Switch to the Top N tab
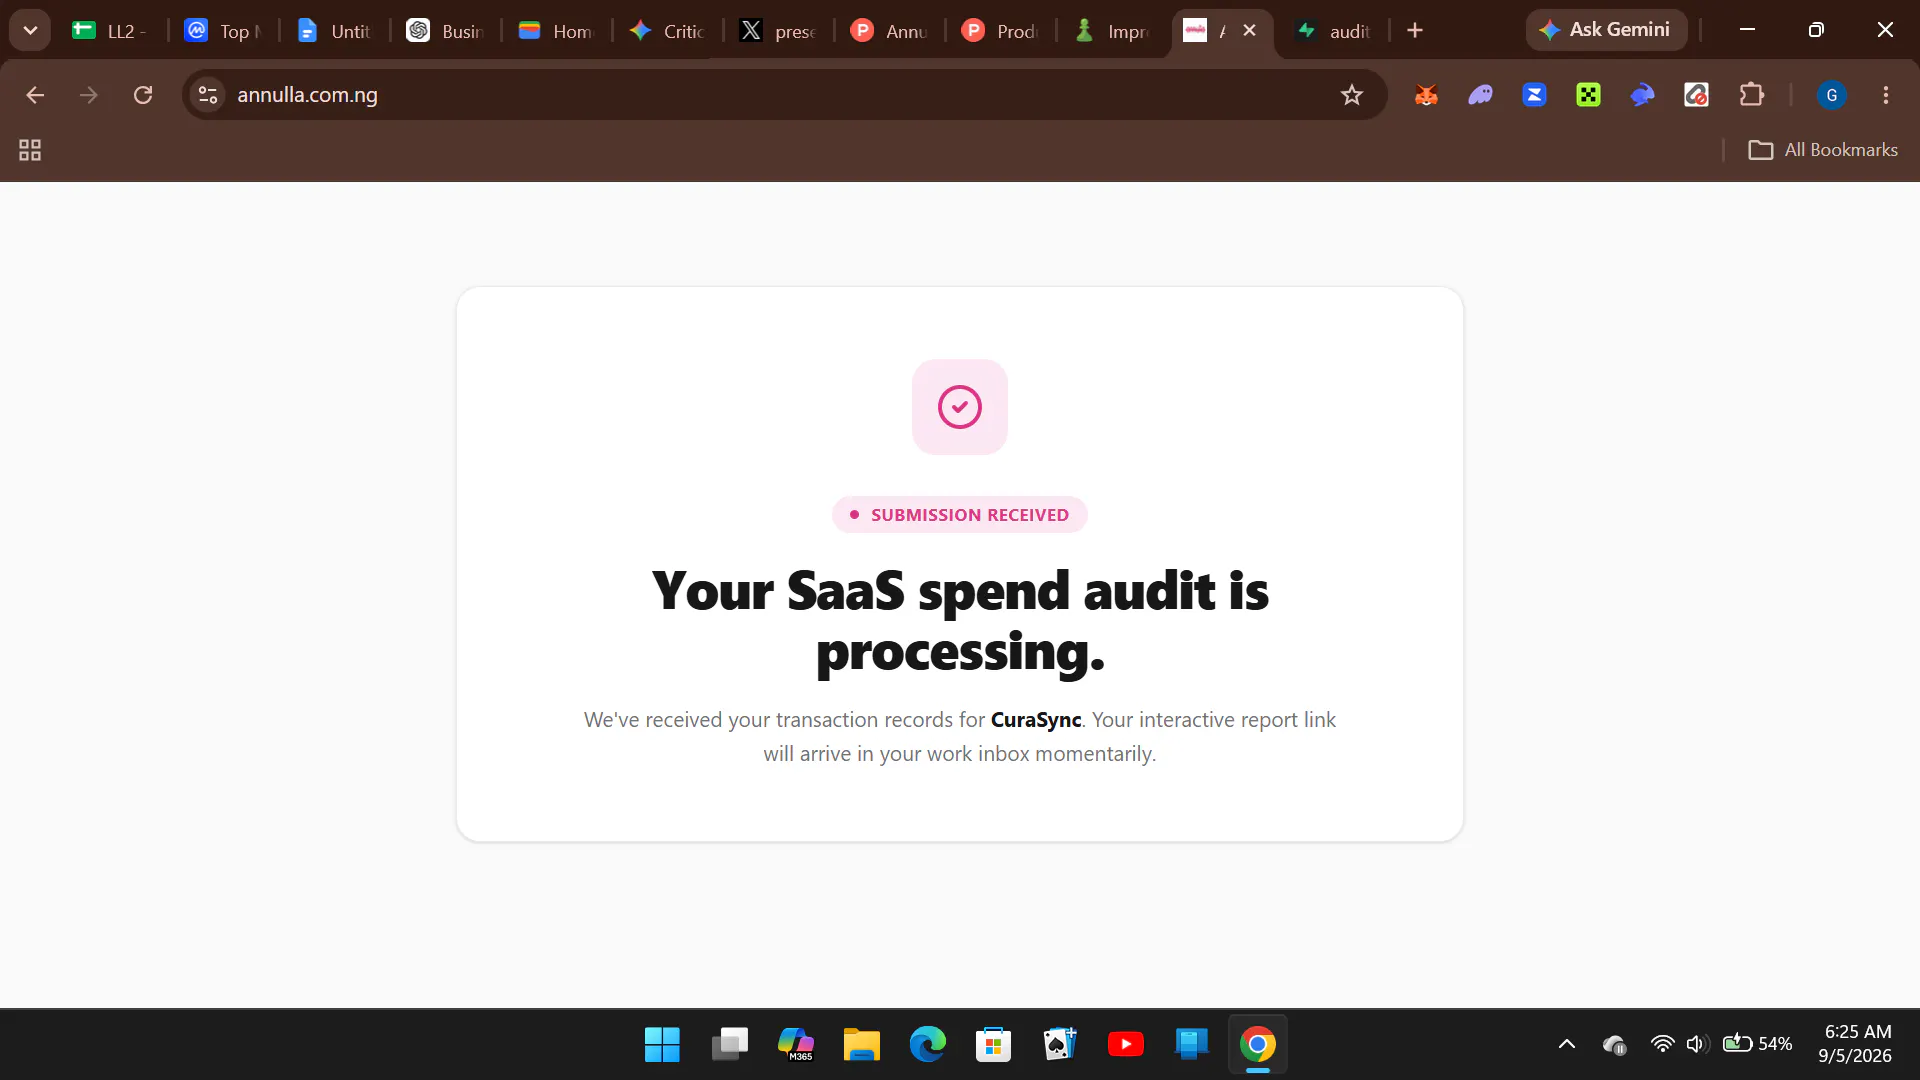This screenshot has height=1080, width=1920. (224, 31)
